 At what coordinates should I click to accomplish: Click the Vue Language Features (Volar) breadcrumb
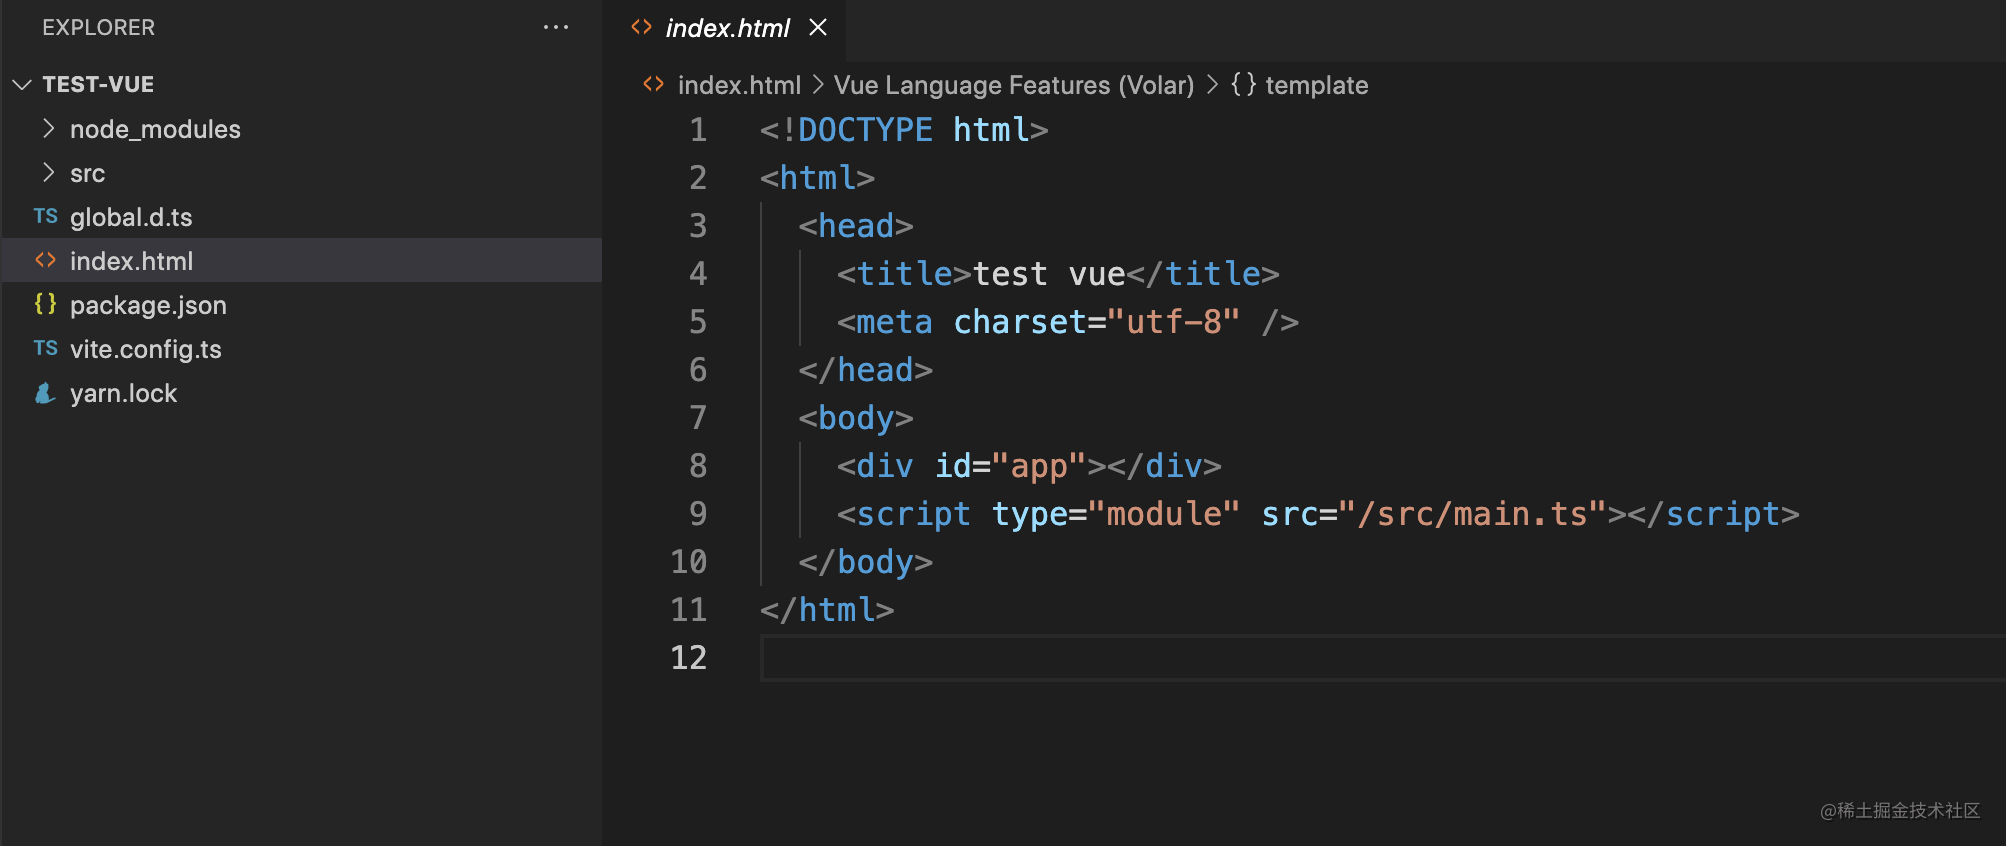(1013, 85)
